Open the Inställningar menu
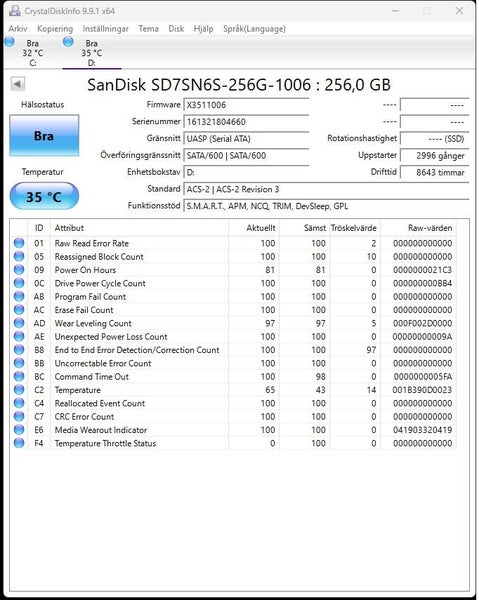The width and height of the screenshot is (479, 600). point(106,29)
